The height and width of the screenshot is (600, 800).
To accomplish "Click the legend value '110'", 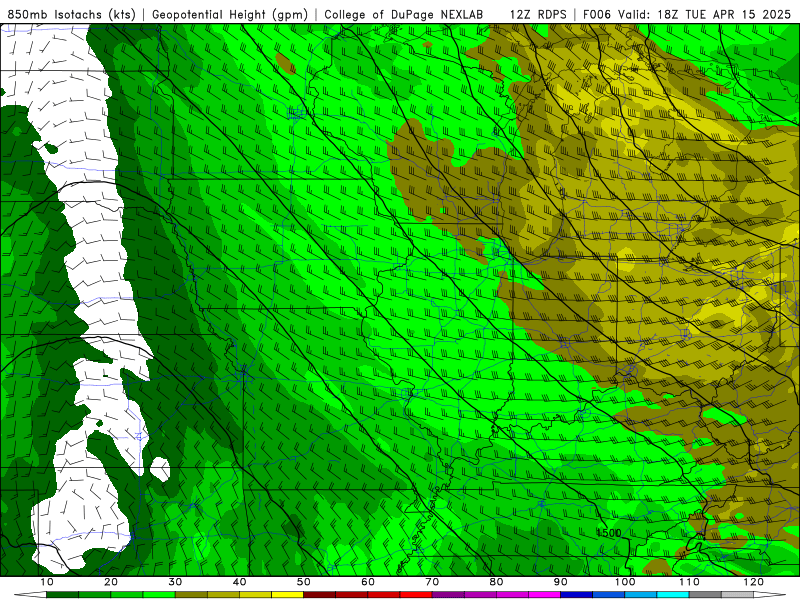I will [689, 582].
